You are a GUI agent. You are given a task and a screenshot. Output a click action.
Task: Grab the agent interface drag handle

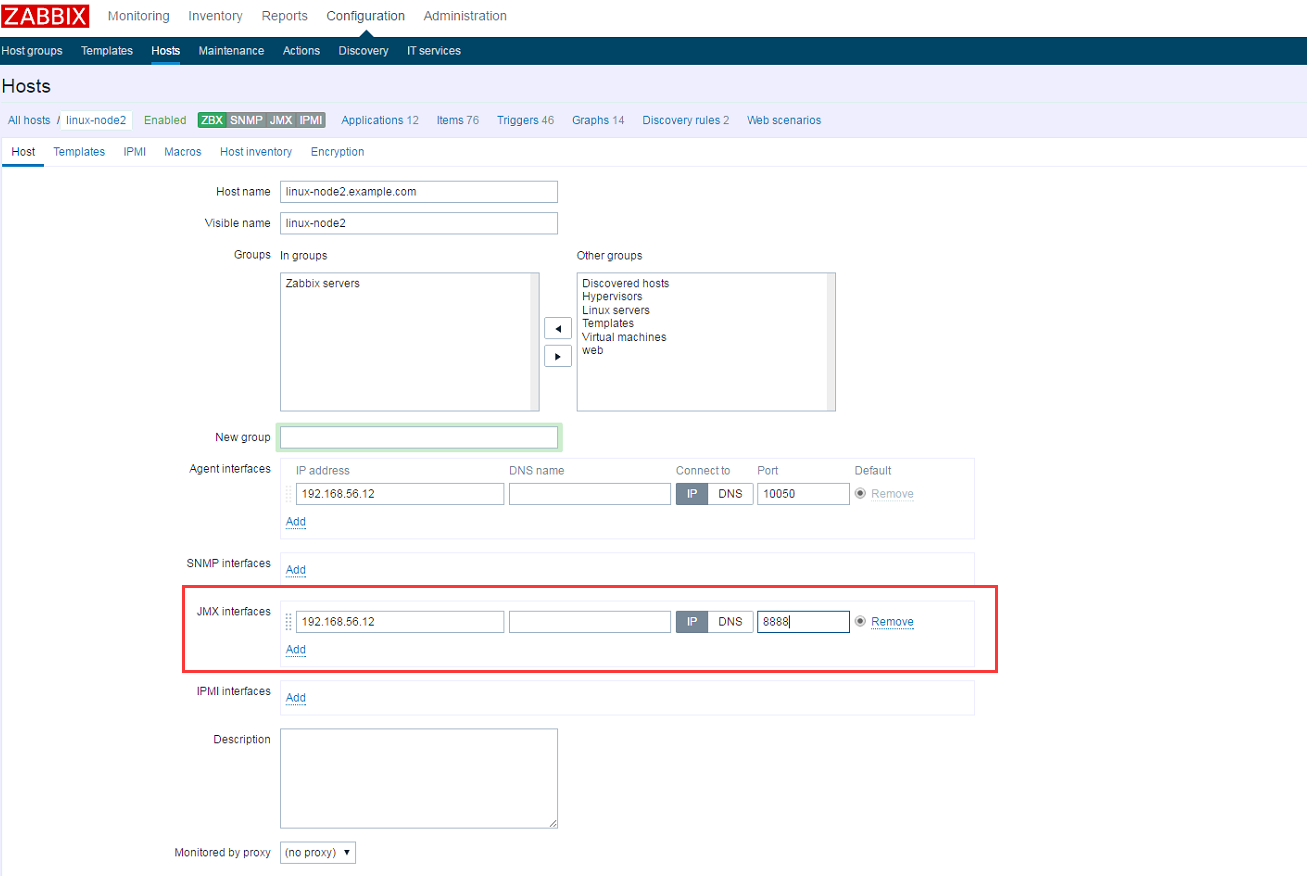pos(289,494)
